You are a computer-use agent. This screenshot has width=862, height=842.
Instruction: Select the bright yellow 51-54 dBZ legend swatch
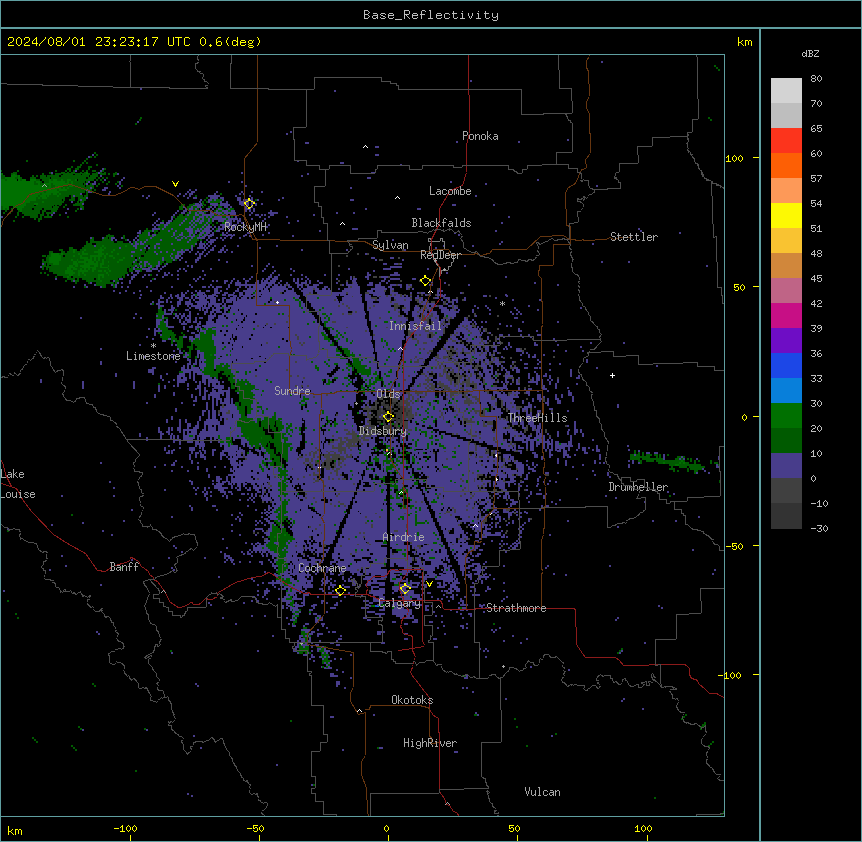[786, 215]
